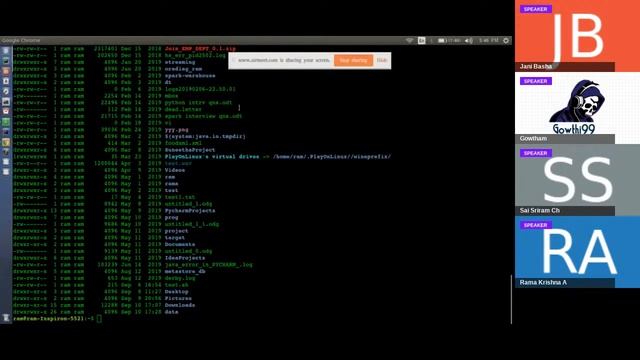Click SPEAKER badge on Gowtham tile
Image resolution: width=640 pixels, height=360 pixels.
point(536,81)
